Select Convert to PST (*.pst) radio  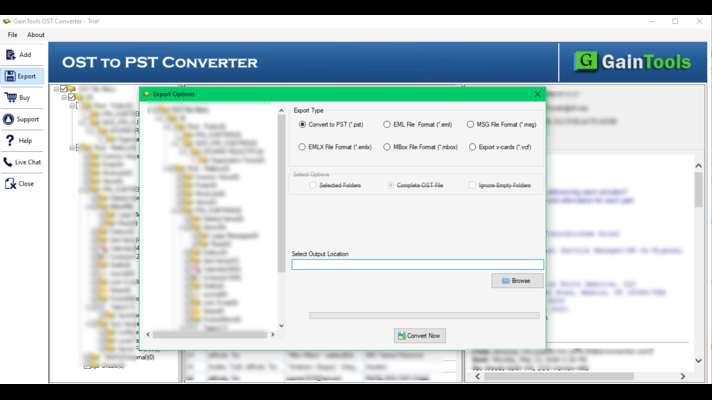[302, 124]
